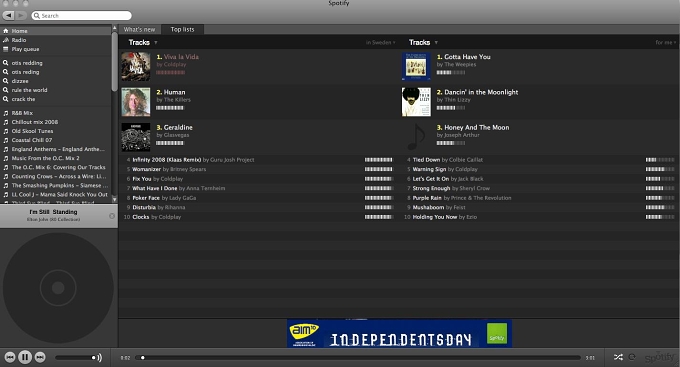
Task: Click now playing title I'm Still Standing
Action: [x=53, y=212]
